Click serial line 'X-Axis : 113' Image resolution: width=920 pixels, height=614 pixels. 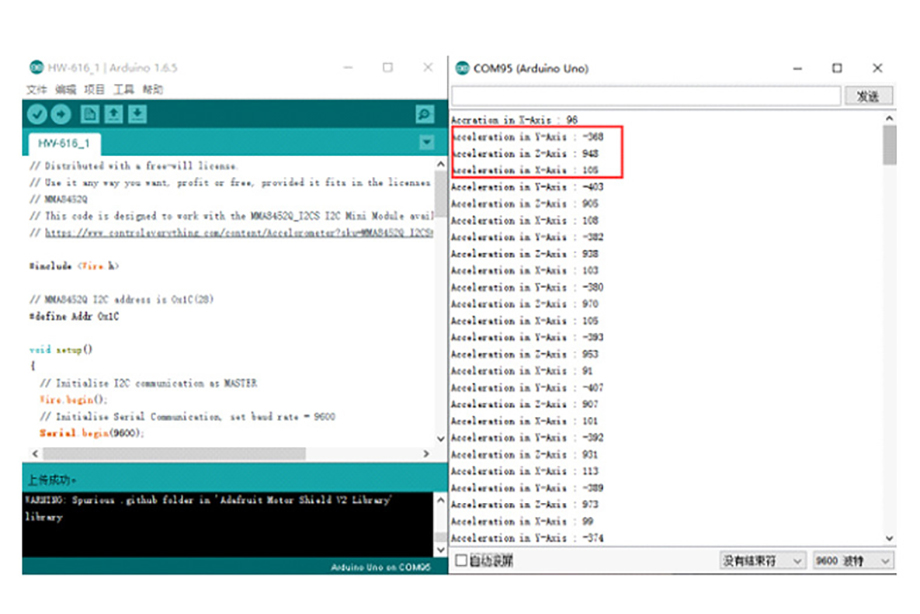(525, 471)
